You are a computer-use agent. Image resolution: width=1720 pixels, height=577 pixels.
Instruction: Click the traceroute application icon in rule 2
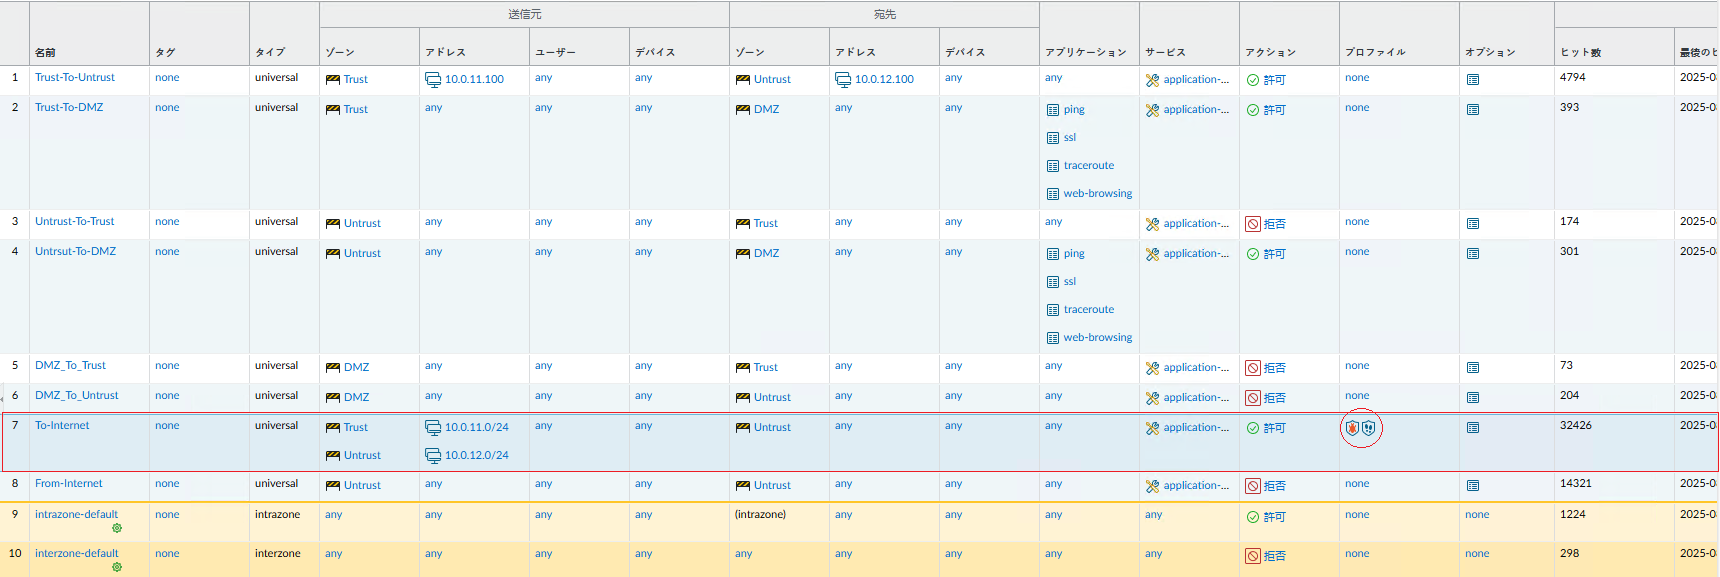point(1053,166)
